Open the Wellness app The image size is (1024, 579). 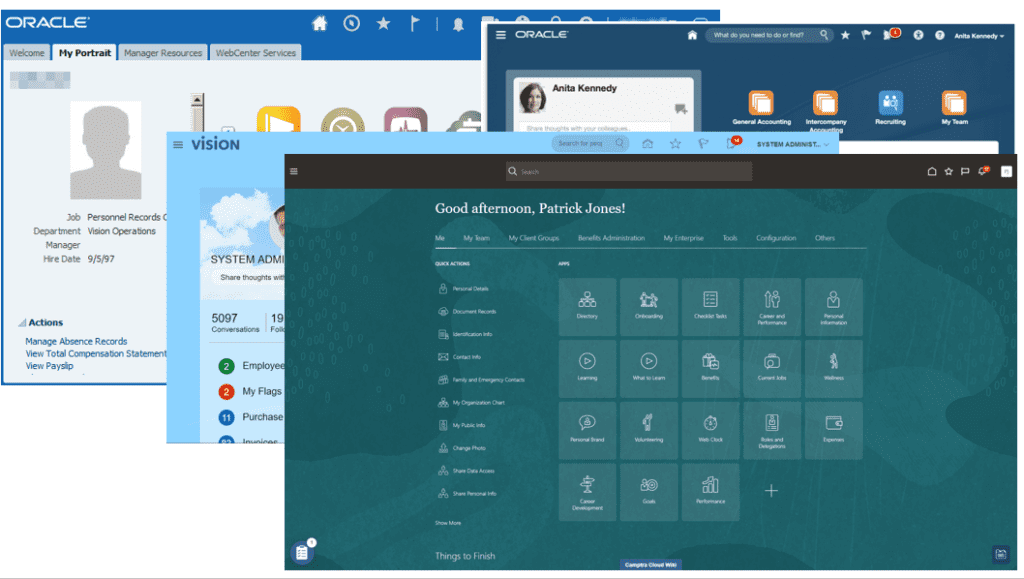tap(834, 369)
